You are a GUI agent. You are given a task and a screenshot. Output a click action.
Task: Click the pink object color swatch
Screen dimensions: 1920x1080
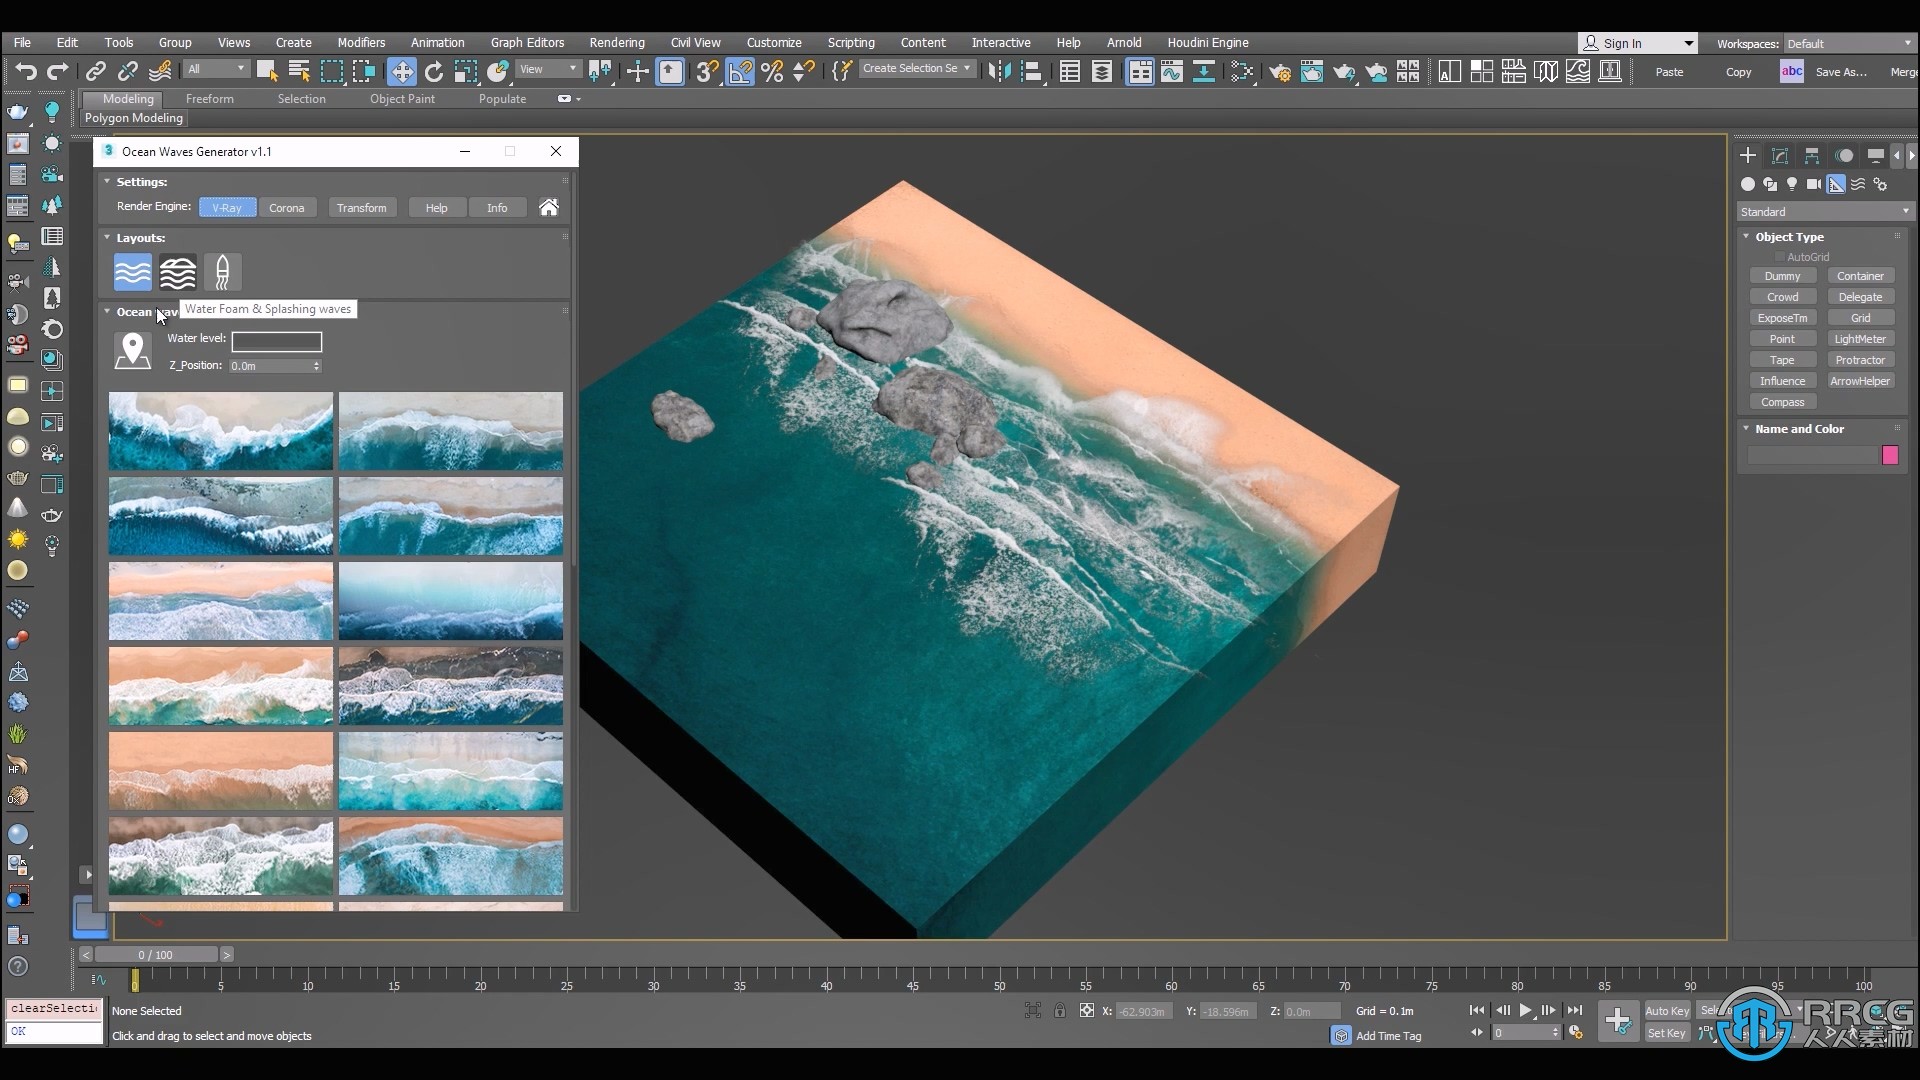[x=1890, y=455]
